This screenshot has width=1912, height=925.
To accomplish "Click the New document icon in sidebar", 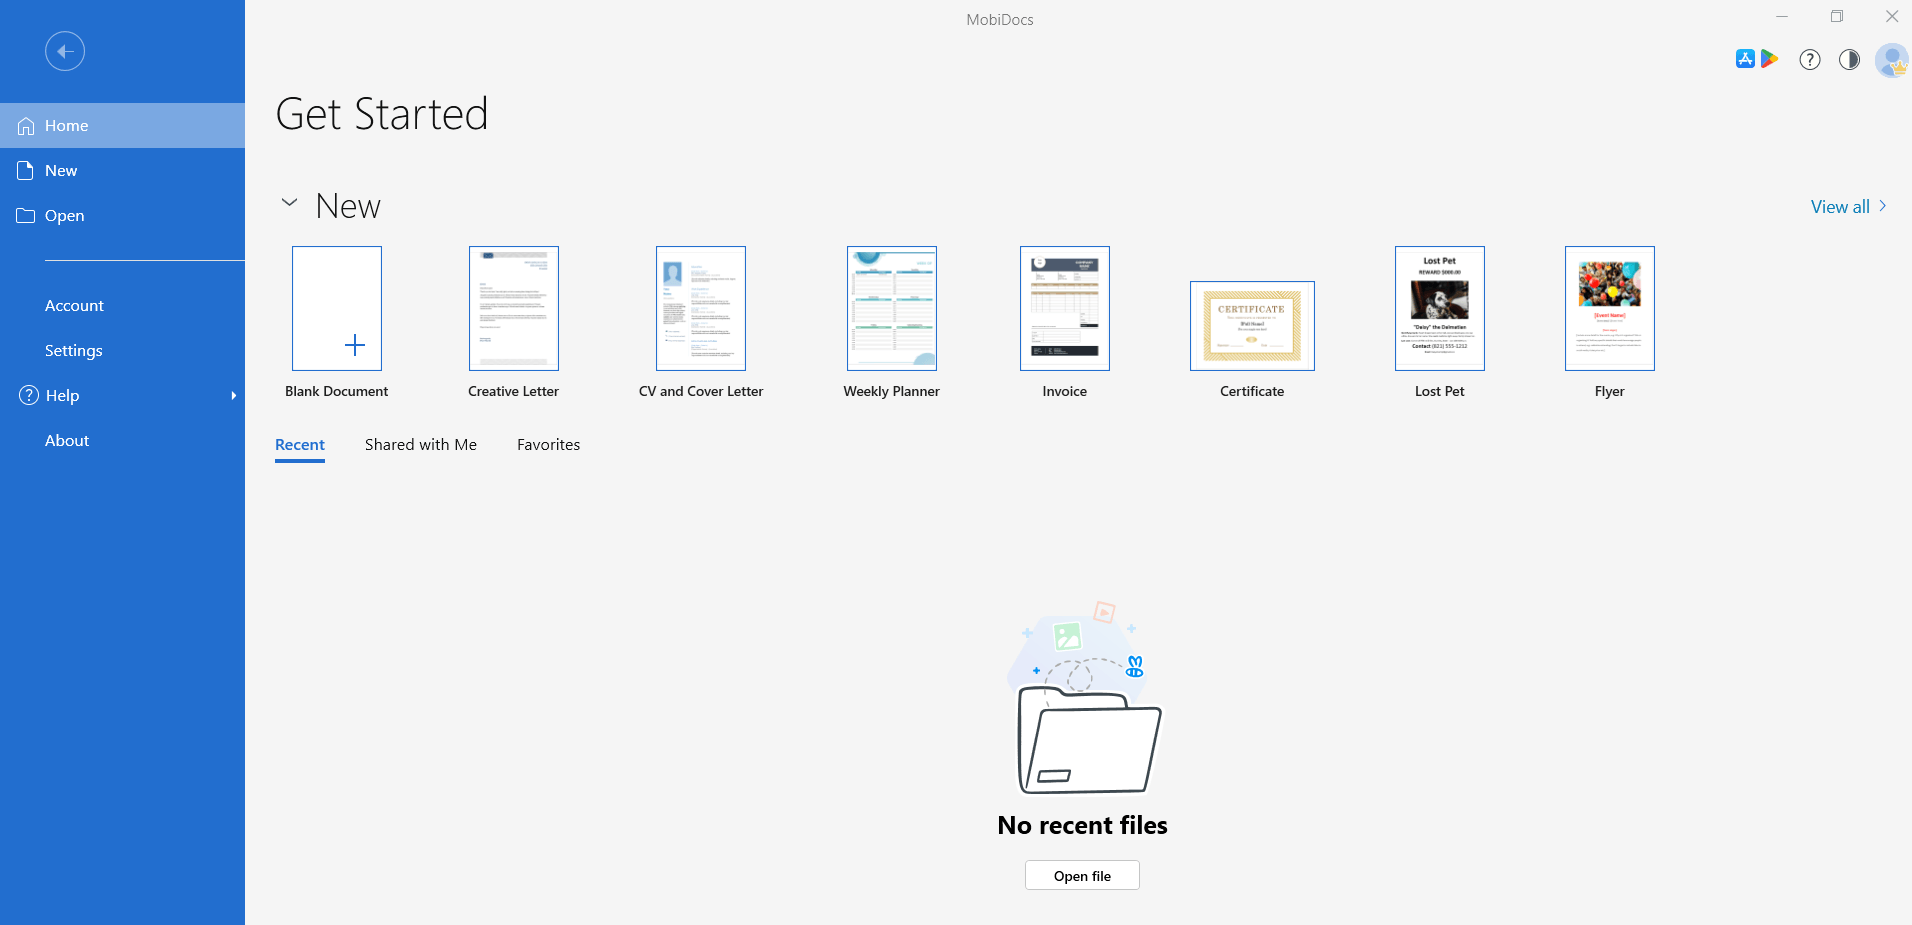I will (26, 171).
